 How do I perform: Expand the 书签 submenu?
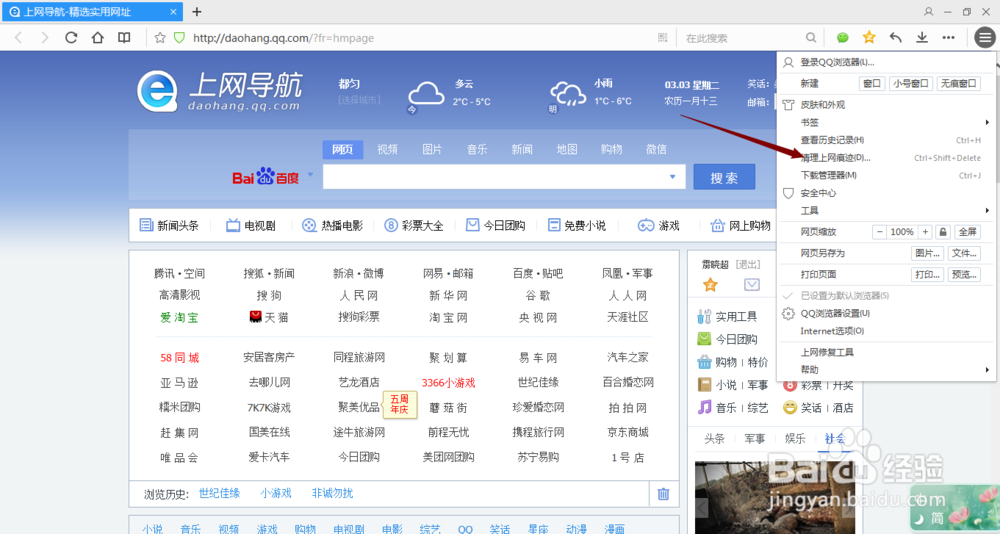(886, 122)
